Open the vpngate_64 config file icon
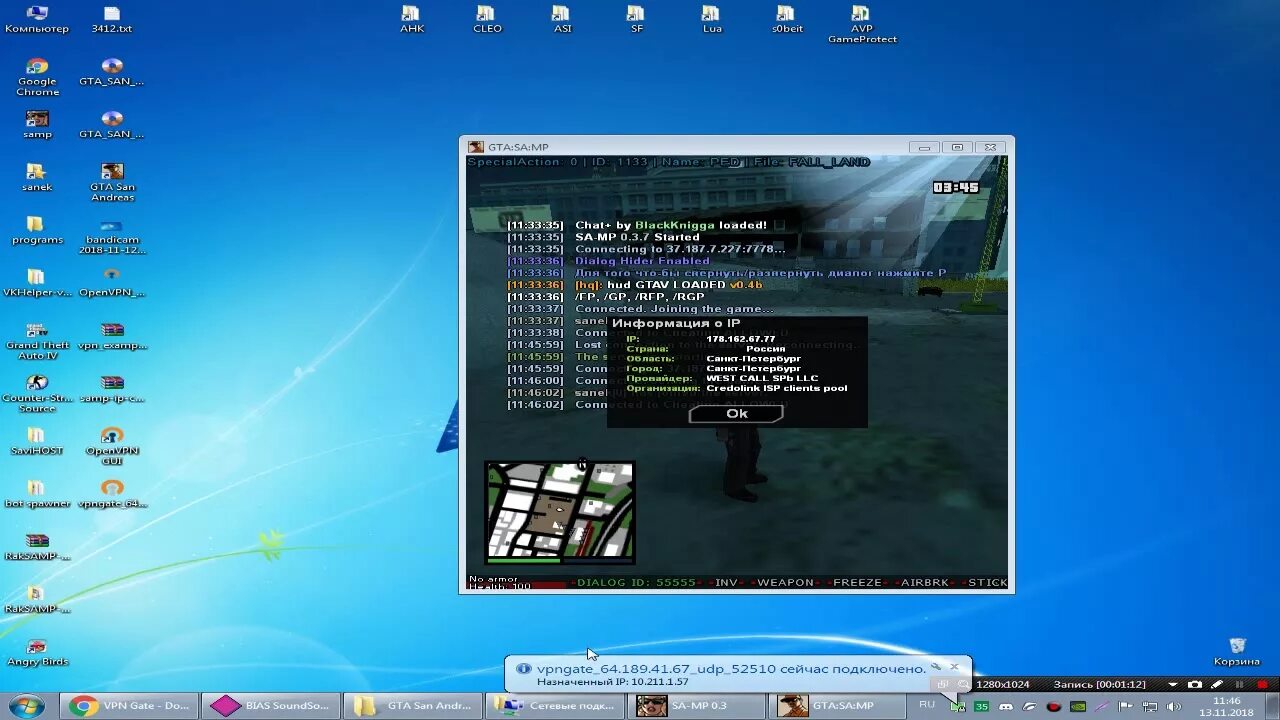 (112, 494)
